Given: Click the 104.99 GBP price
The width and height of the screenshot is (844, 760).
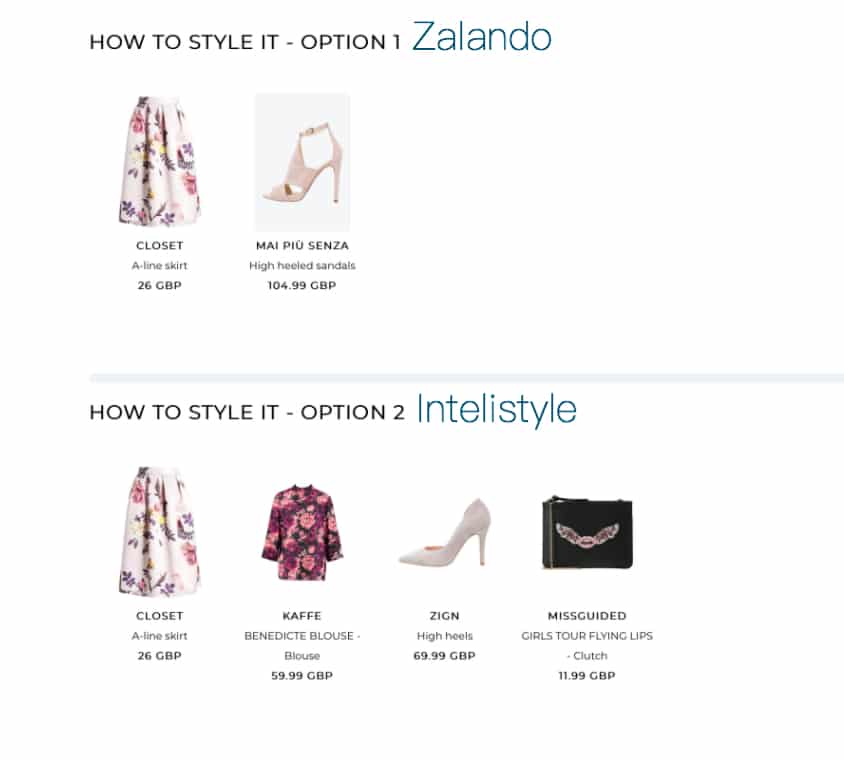Looking at the screenshot, I should [302, 285].
